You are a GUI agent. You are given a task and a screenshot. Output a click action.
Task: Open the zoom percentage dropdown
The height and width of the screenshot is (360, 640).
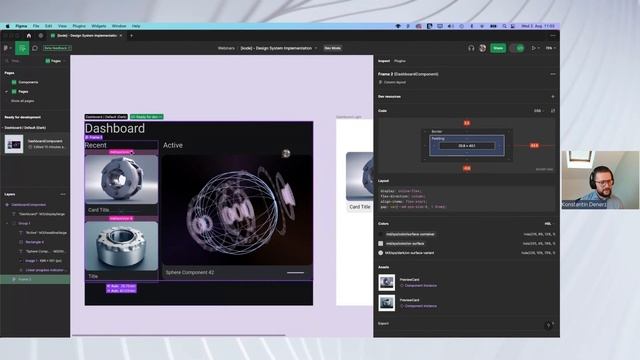[x=551, y=48]
